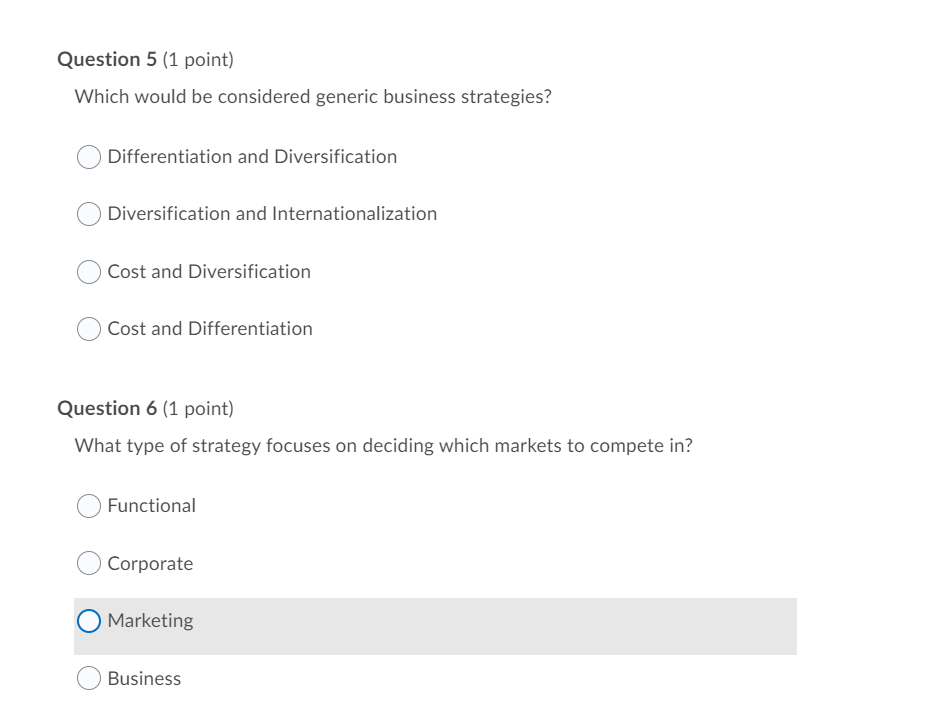951x722 pixels.
Task: Click the 'Marketing' answer label
Action: coord(150,620)
